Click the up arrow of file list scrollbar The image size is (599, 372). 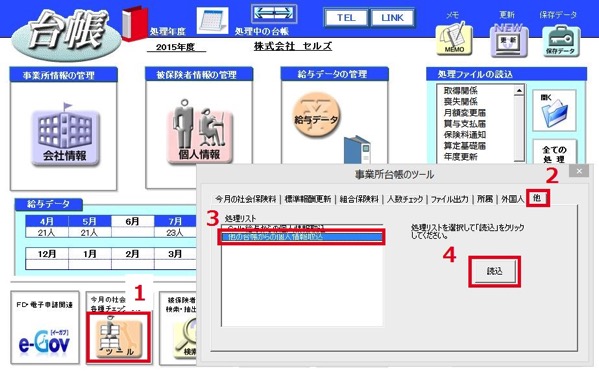pyautogui.click(x=519, y=91)
